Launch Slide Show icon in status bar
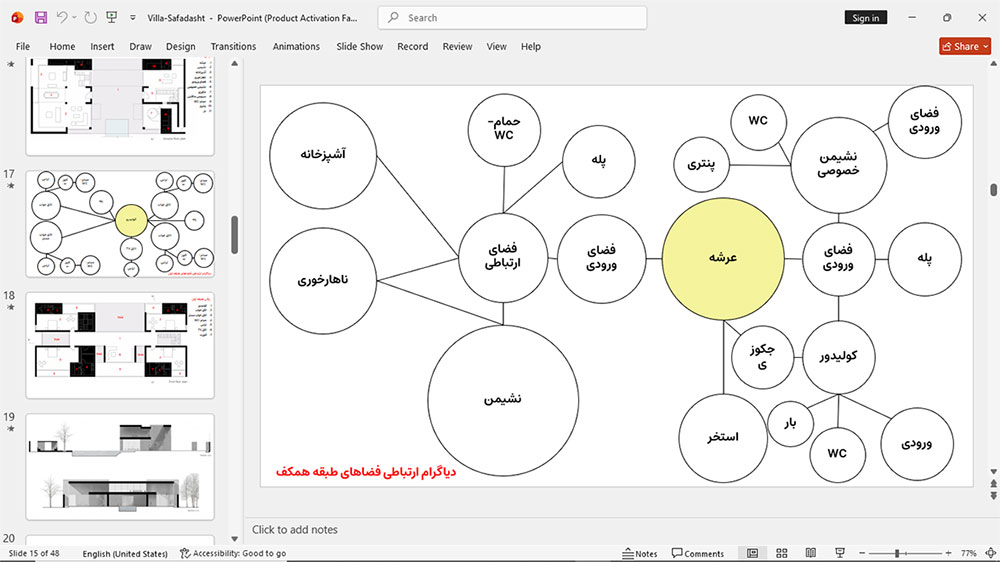This screenshot has height=562, width=1000. pos(840,553)
